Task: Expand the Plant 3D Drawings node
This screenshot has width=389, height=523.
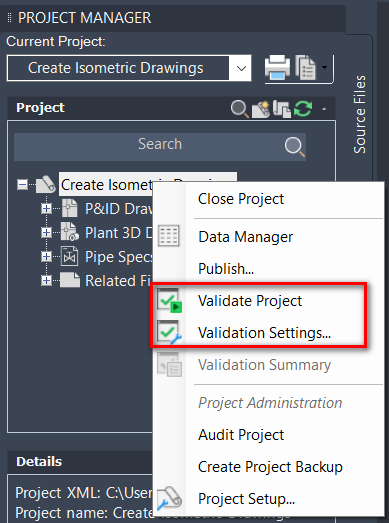Action: (46, 232)
